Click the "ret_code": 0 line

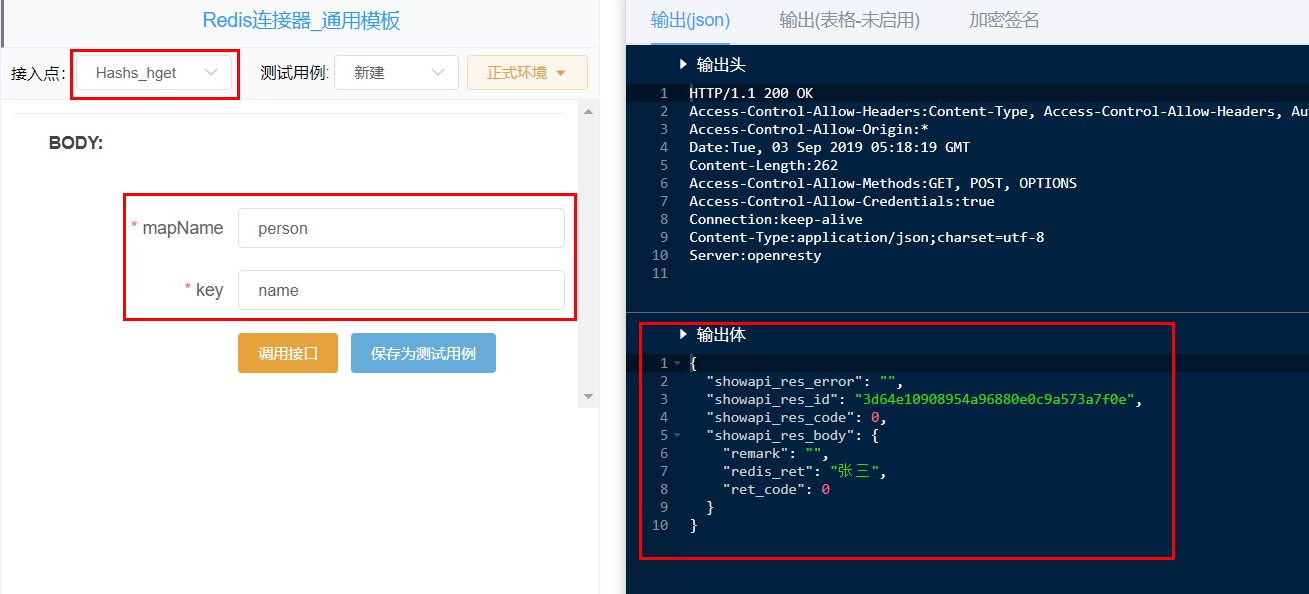(x=776, y=489)
